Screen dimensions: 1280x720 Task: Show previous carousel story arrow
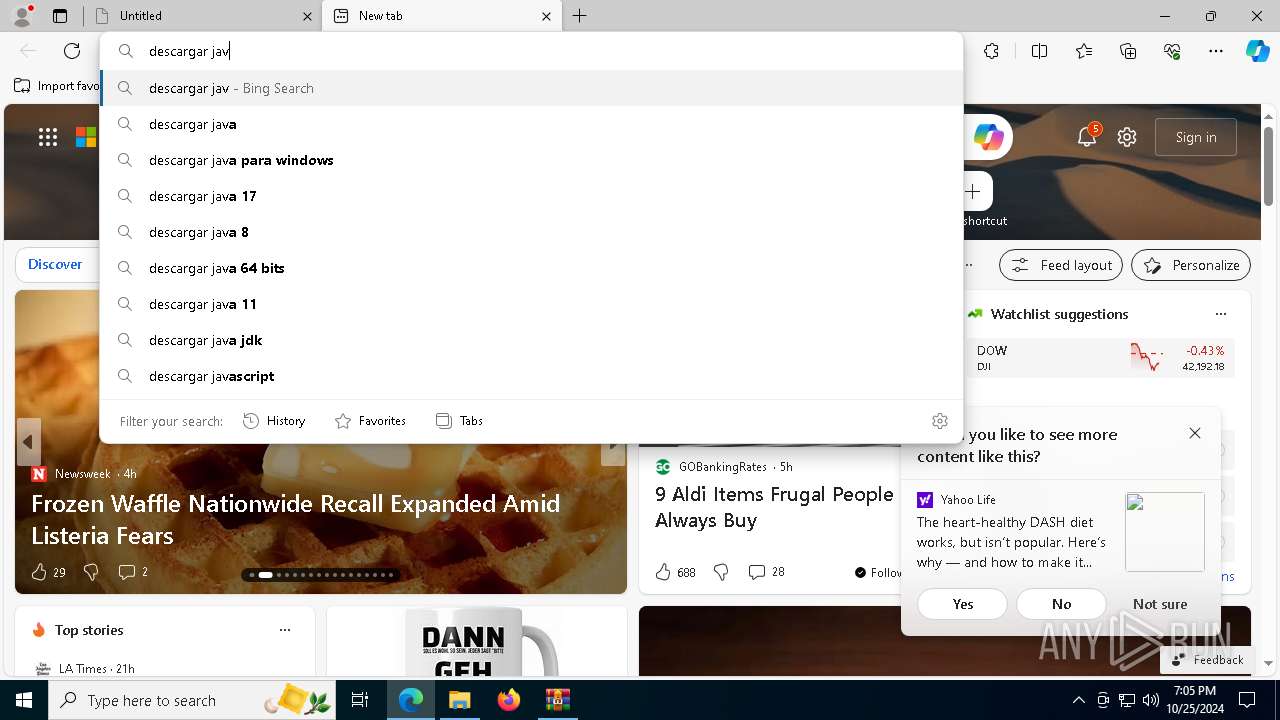tap(28, 441)
